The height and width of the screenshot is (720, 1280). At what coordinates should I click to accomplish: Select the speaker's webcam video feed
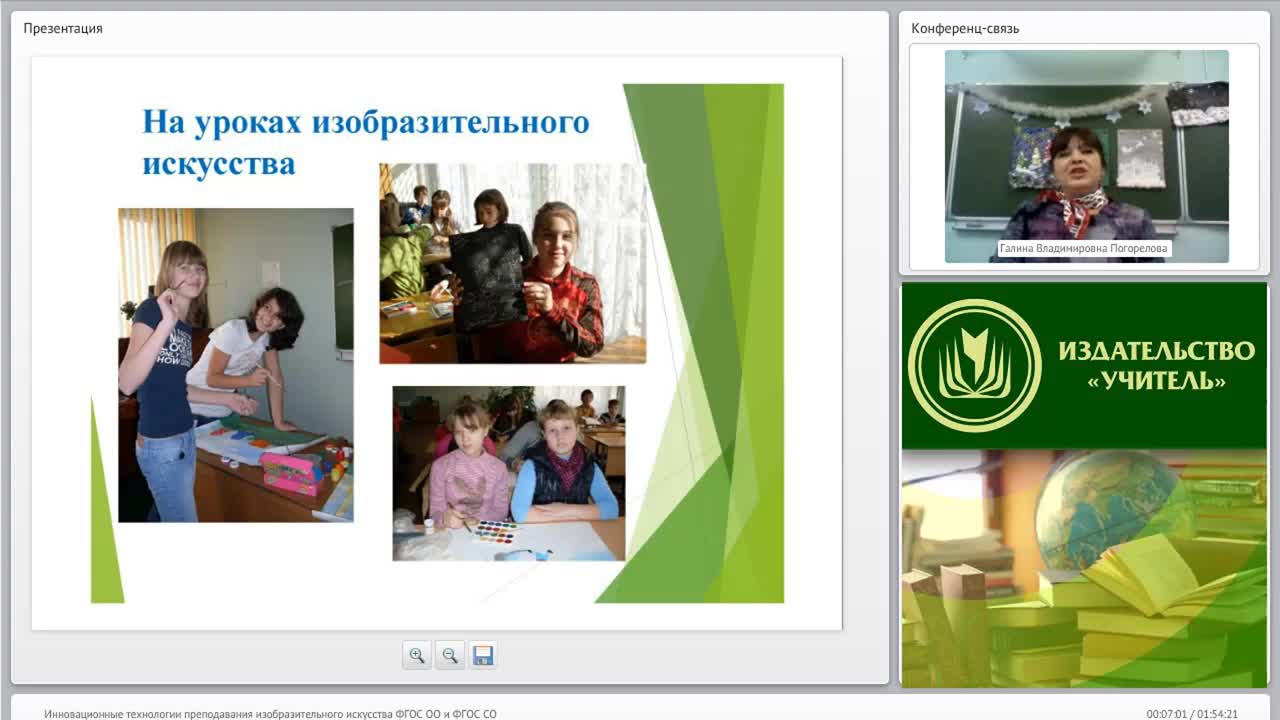point(1087,156)
